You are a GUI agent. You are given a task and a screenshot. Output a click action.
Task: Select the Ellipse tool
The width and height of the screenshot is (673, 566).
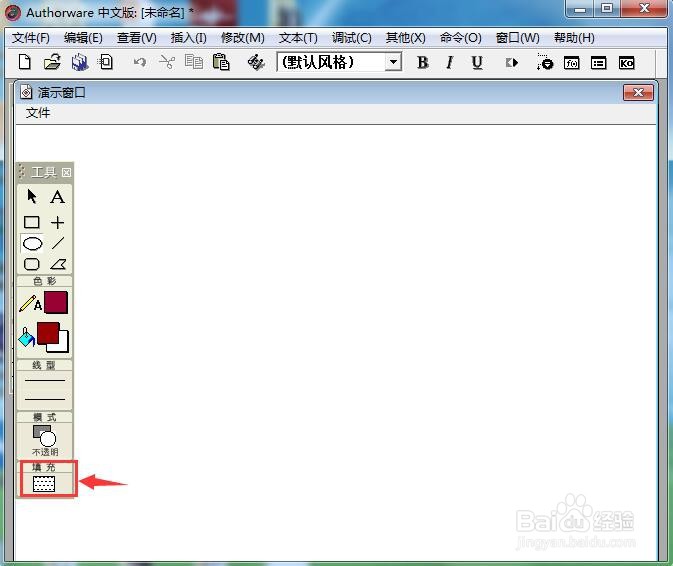coord(32,243)
